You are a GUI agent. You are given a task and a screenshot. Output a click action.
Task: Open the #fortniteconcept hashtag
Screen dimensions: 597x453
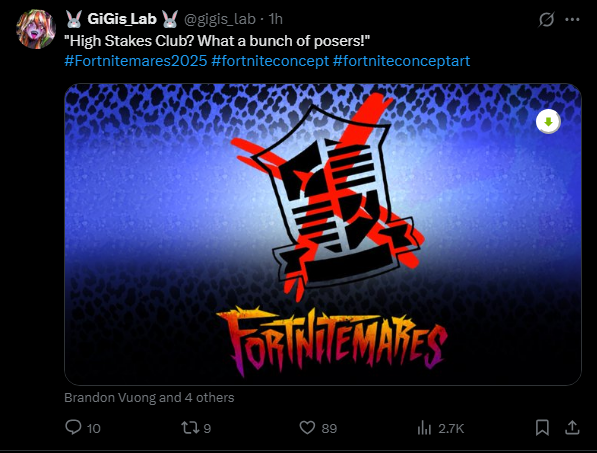click(x=270, y=61)
